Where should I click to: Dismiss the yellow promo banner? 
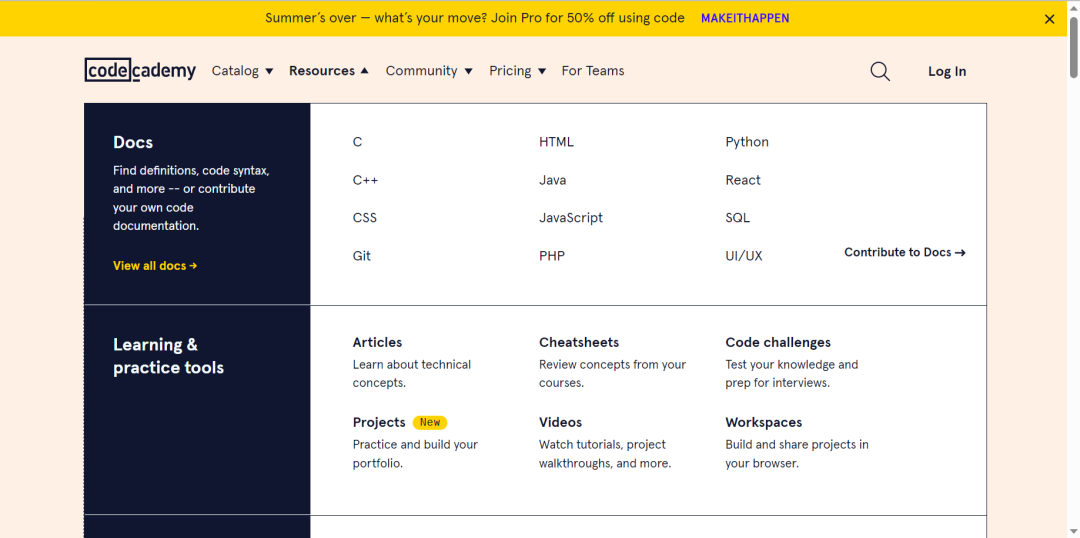(1049, 19)
